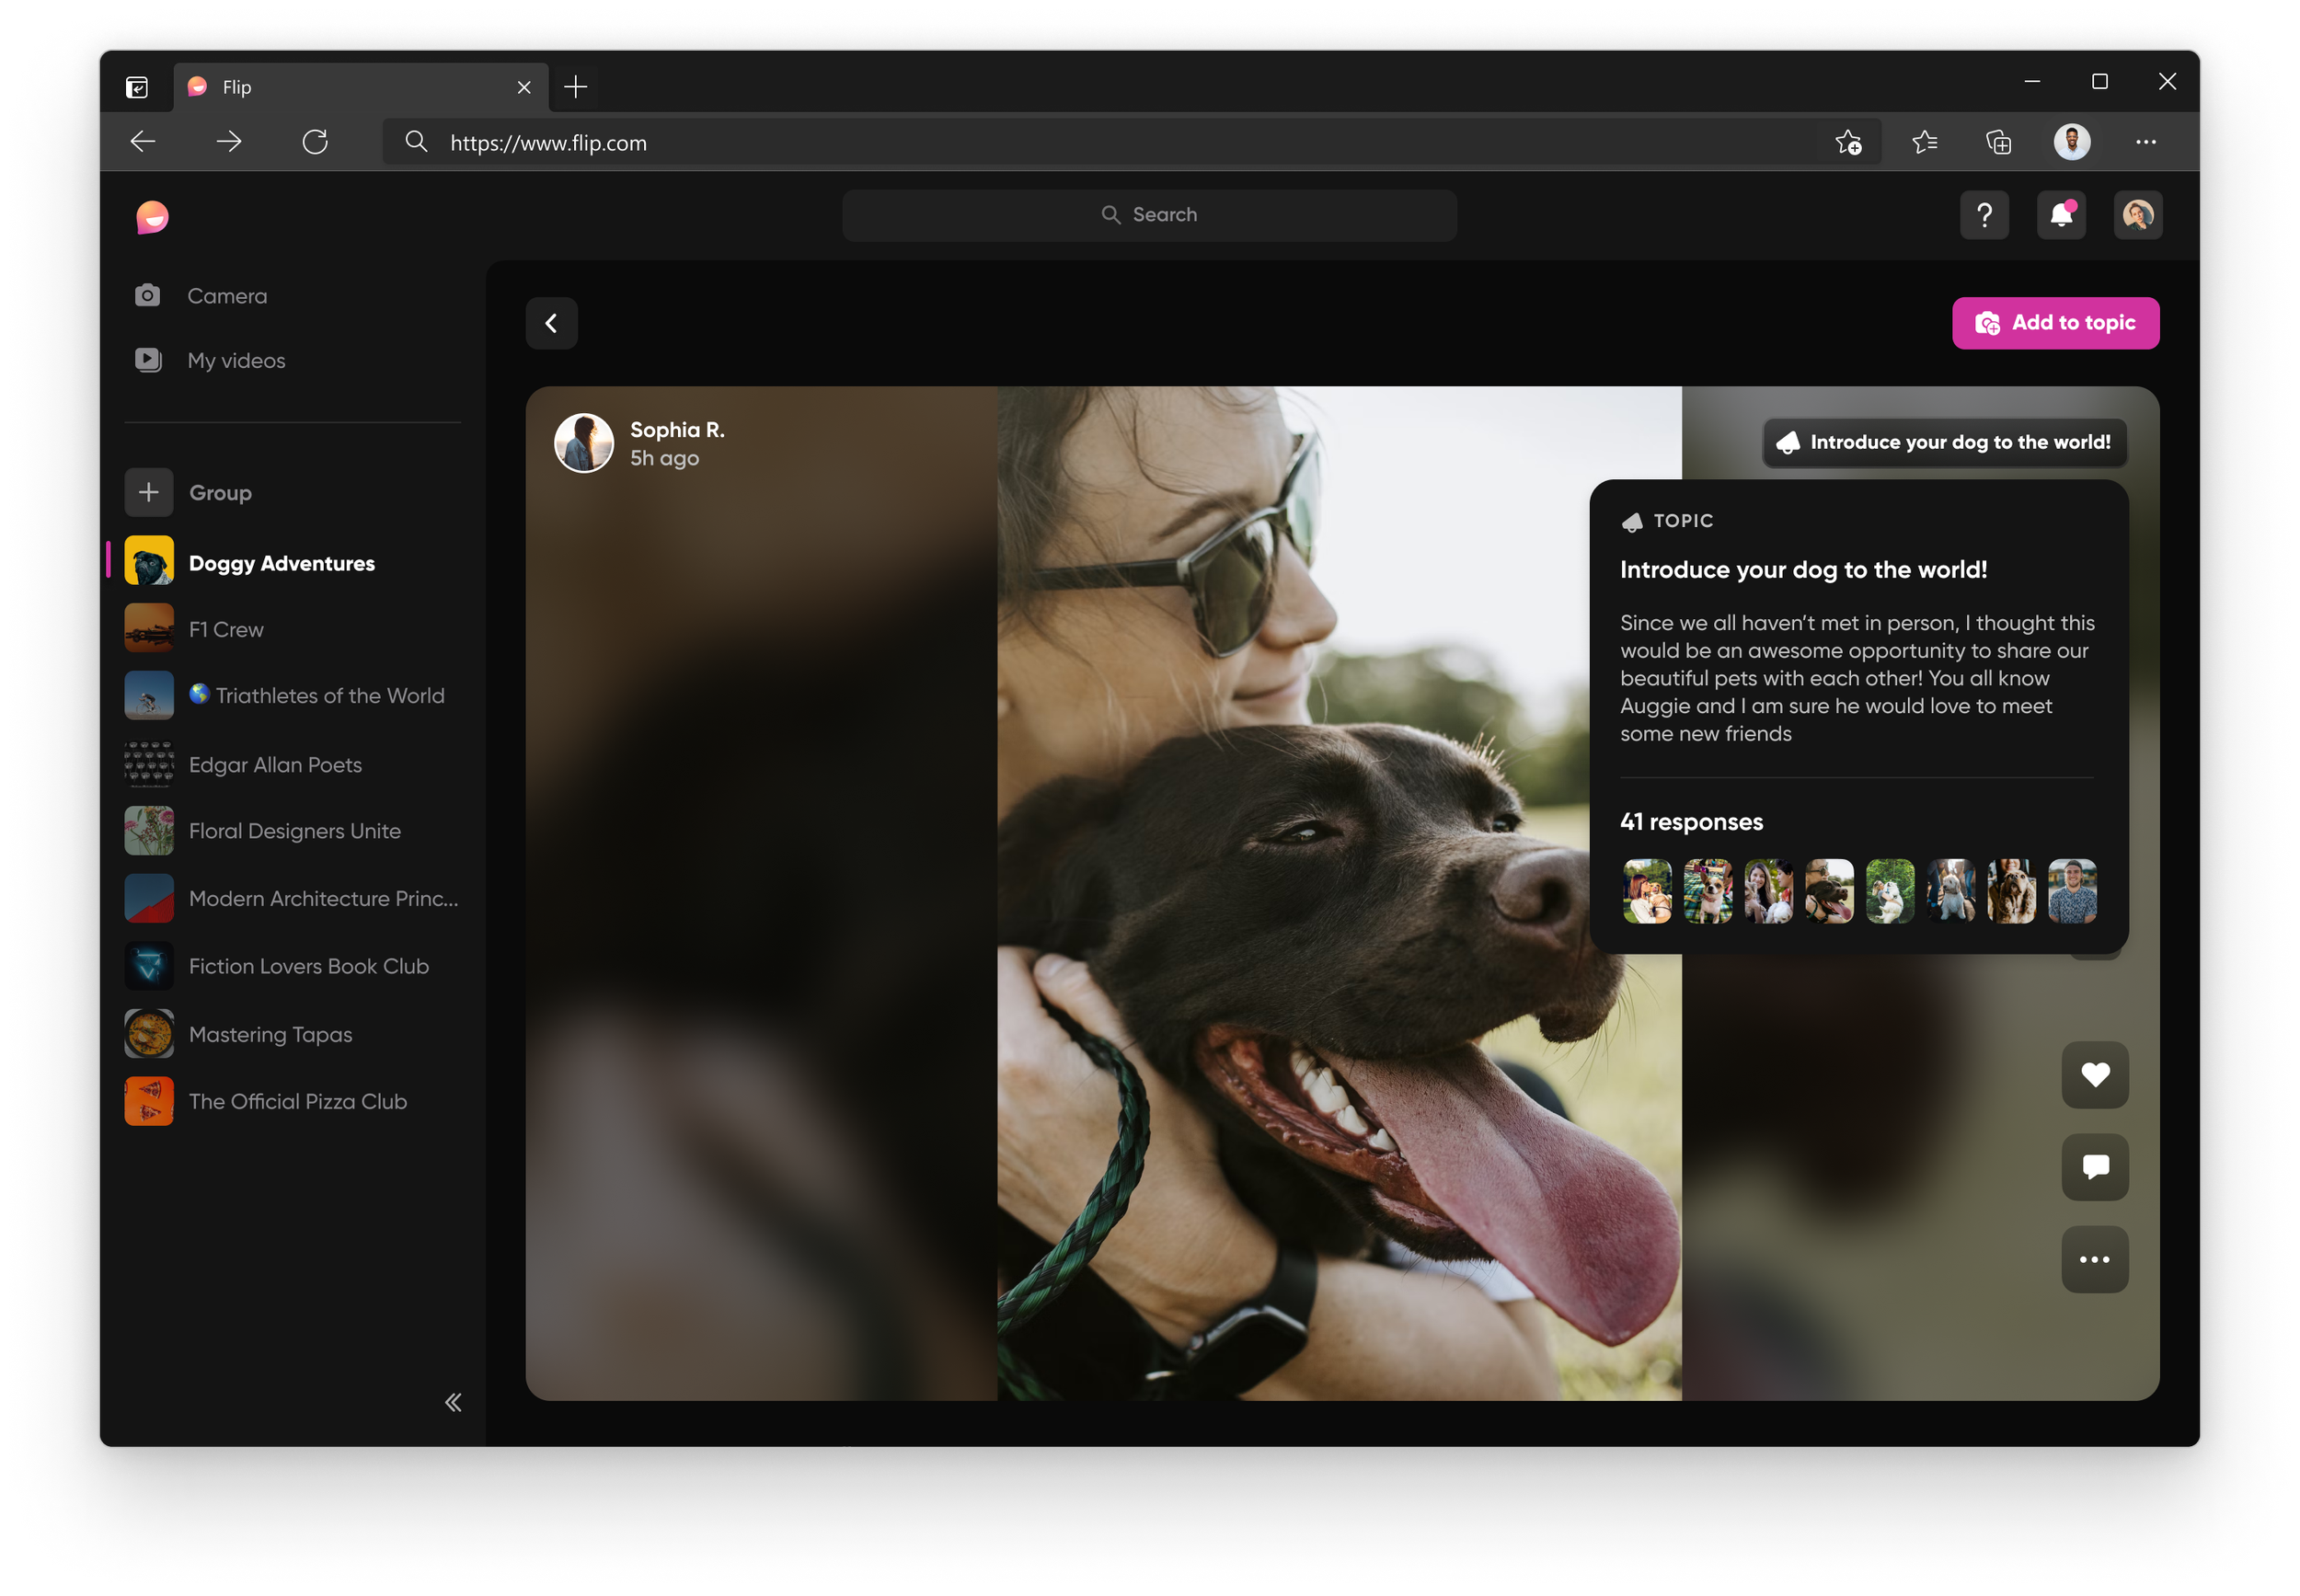Open the browser profile avatar
This screenshot has width=2300, height=1596.
[x=2072, y=142]
